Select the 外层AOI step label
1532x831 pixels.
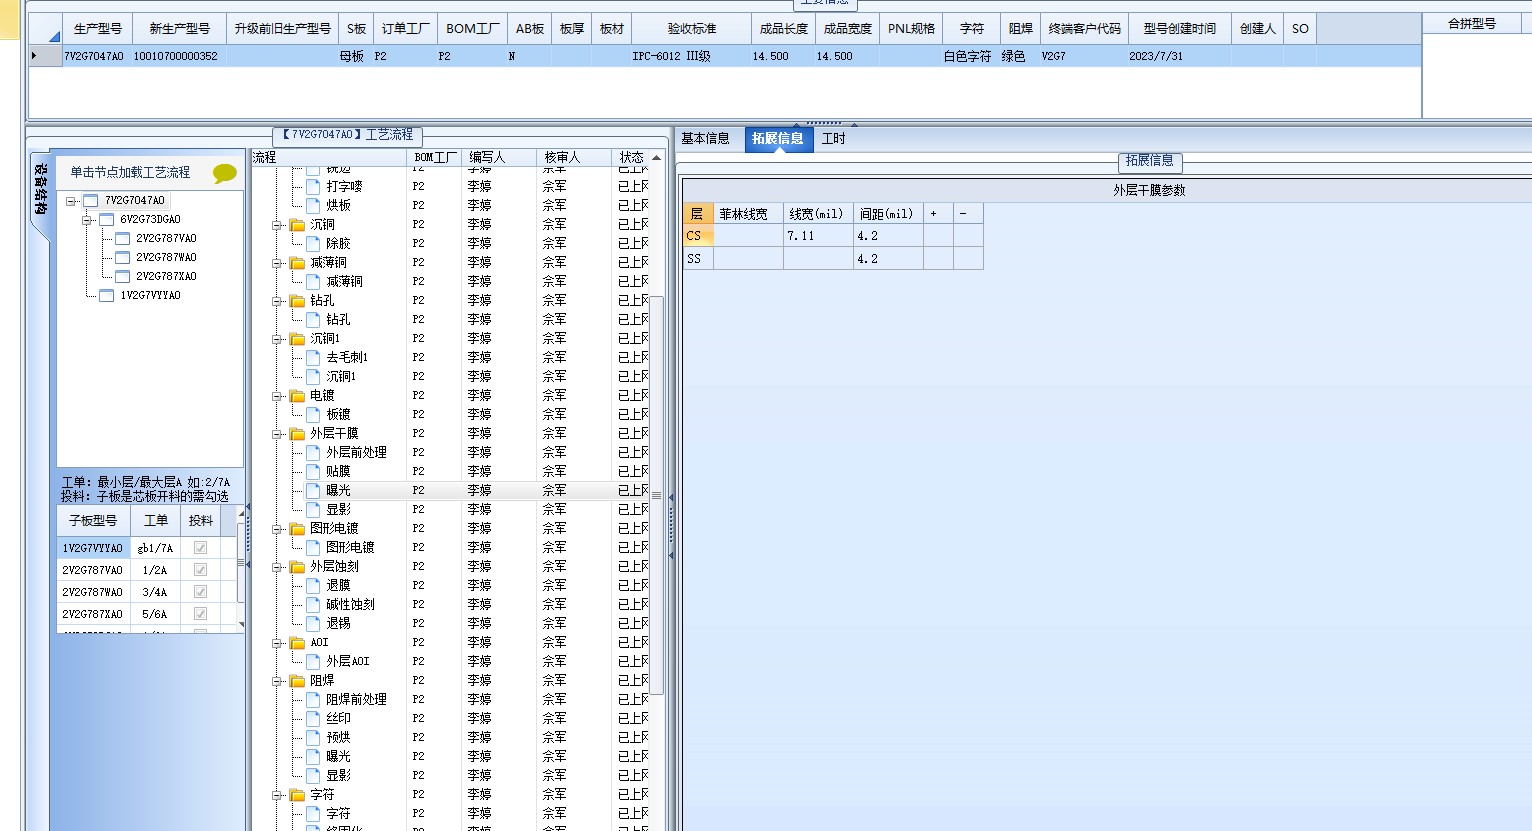pos(347,662)
